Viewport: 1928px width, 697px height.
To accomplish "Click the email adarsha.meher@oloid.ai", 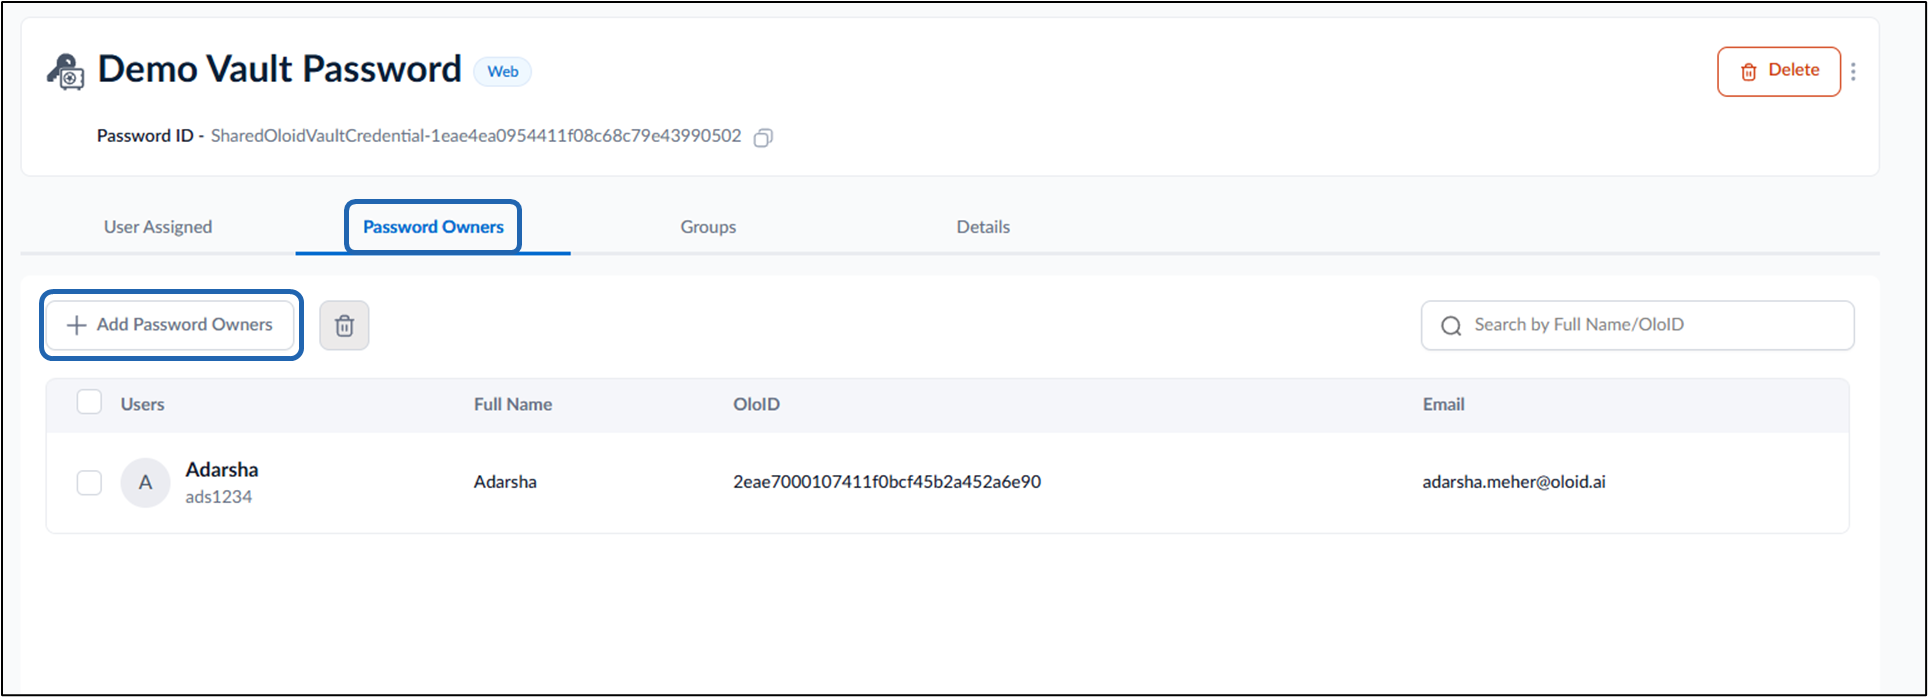I will [1514, 482].
